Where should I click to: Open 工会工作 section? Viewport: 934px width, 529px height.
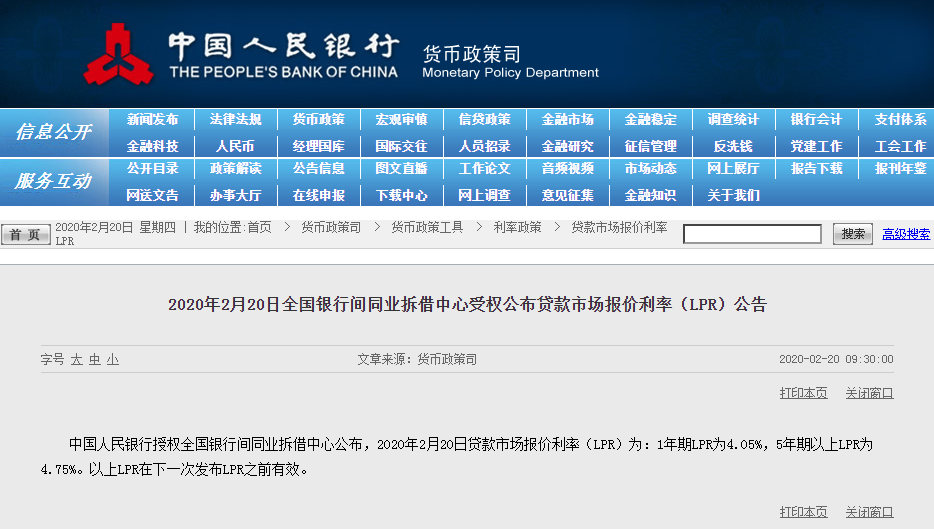pyautogui.click(x=900, y=146)
